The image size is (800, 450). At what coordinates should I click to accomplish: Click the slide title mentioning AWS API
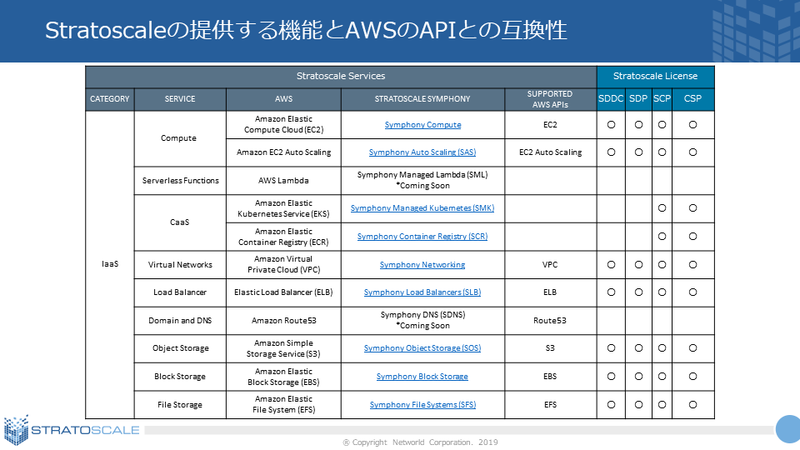(306, 30)
